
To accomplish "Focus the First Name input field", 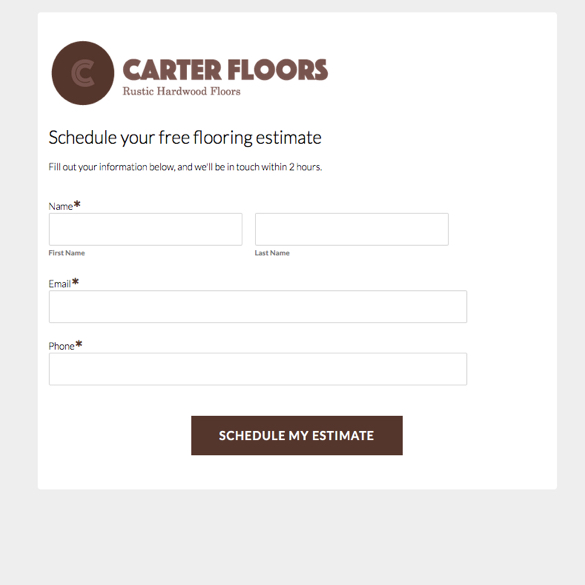I will 146,229.
